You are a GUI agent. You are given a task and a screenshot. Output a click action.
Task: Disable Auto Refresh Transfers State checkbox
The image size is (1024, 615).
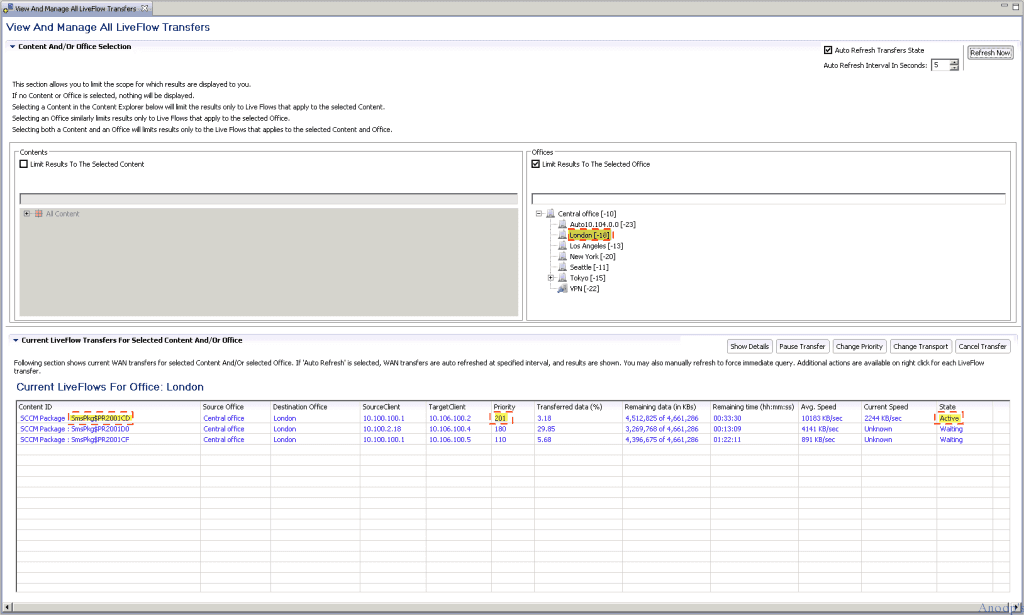point(828,50)
